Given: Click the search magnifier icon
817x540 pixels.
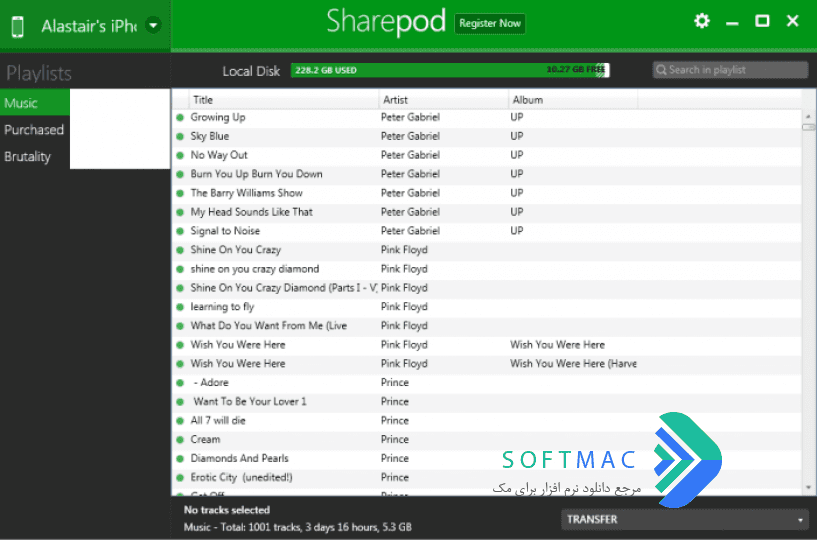Looking at the screenshot, I should tap(661, 70).
